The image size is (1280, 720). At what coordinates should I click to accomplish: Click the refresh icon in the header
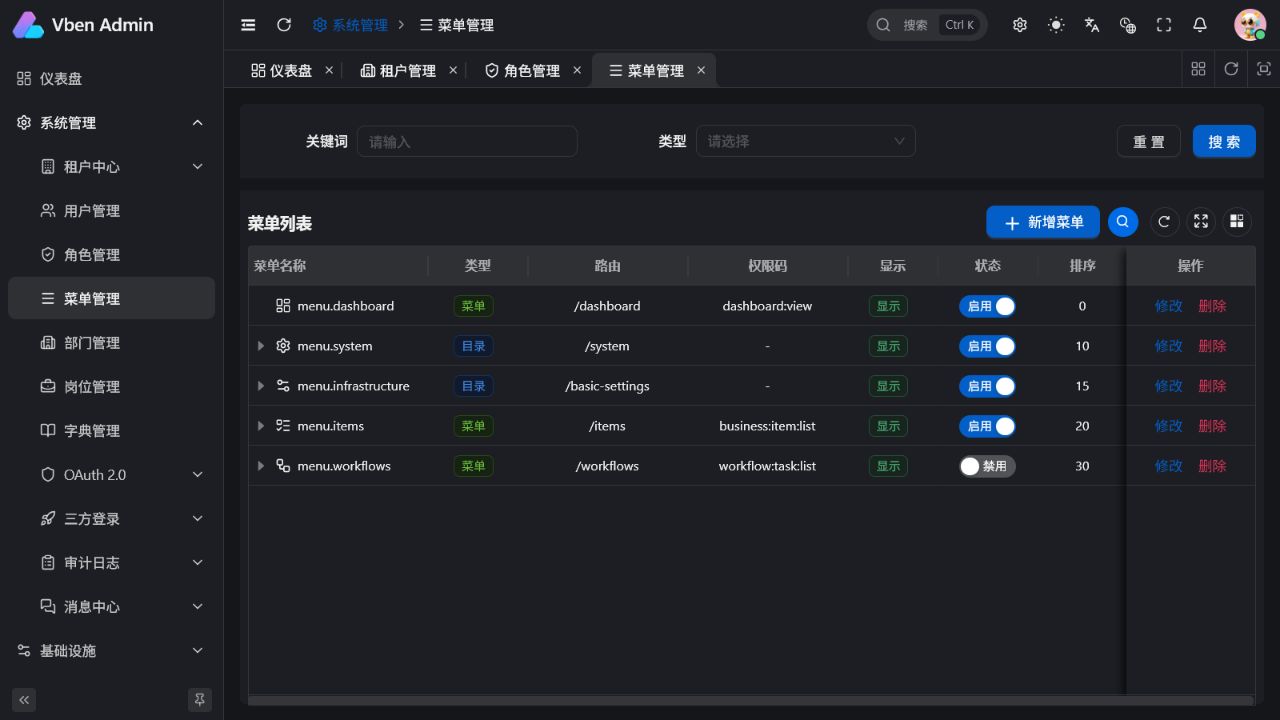click(284, 25)
